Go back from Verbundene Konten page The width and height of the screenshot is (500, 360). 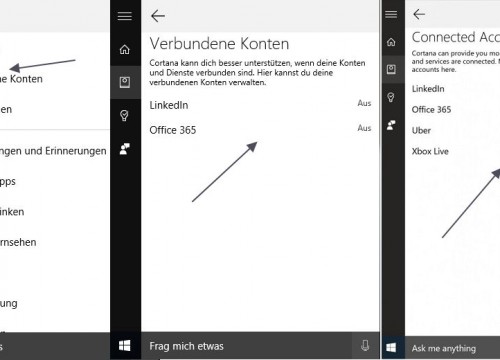pos(158,16)
